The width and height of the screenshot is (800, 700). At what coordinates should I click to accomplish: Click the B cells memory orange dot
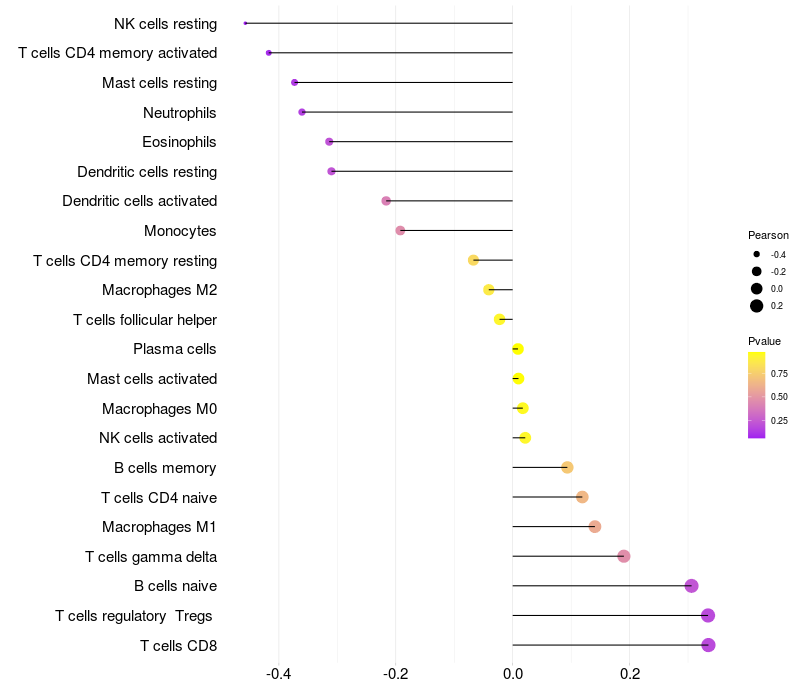[567, 467]
